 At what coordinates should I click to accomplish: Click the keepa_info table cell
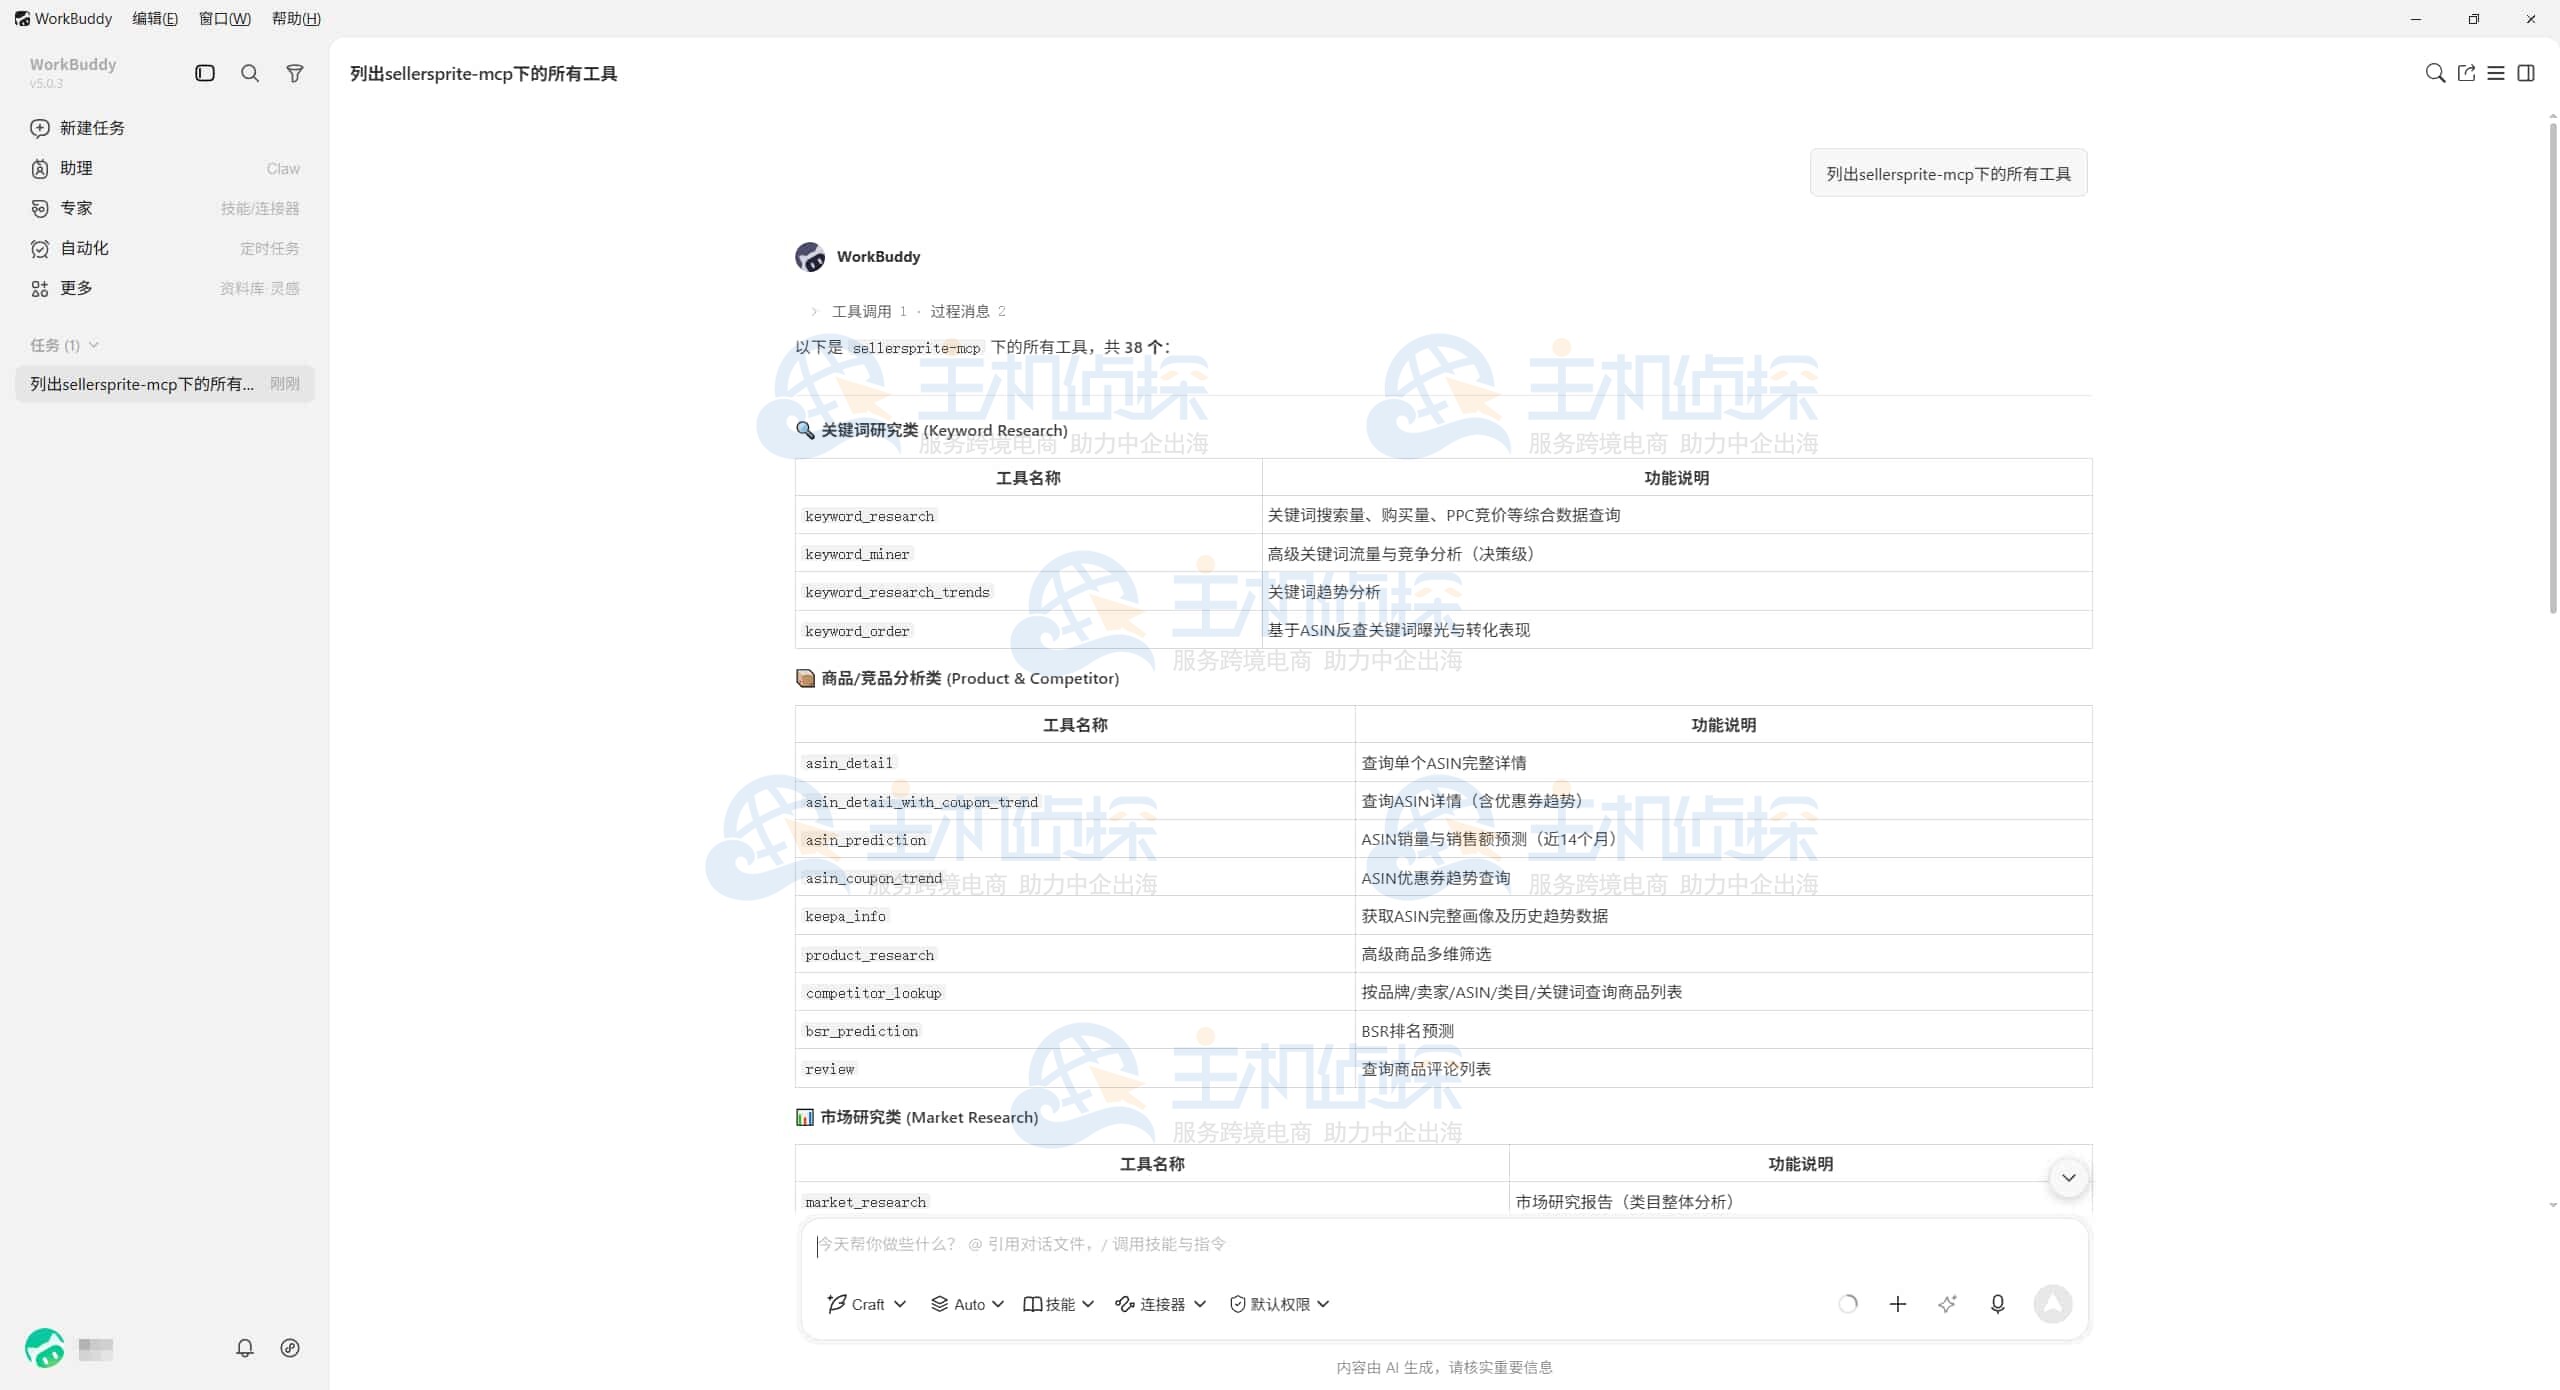[x=1075, y=916]
